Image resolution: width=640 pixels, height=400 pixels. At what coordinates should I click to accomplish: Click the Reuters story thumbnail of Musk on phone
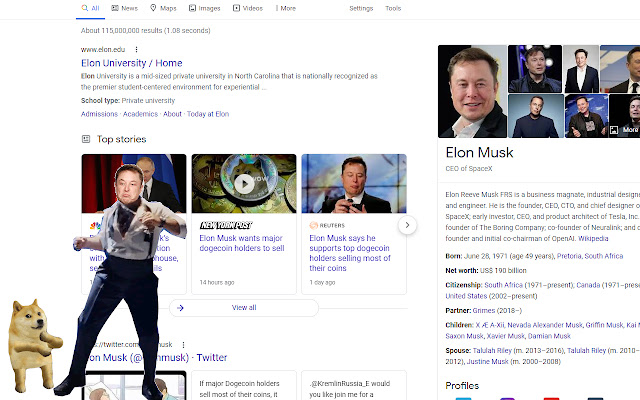[354, 184]
